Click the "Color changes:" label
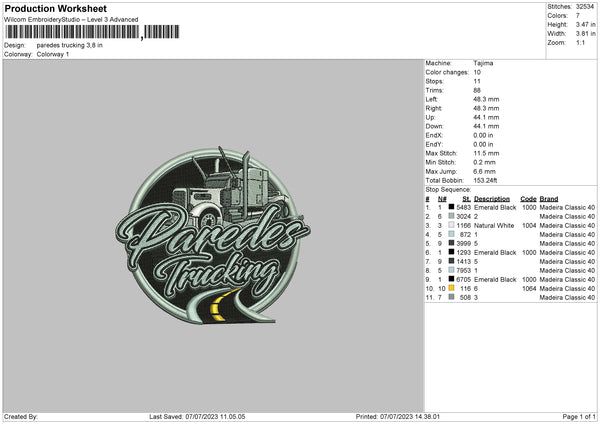This screenshot has width=600, height=424. 447,72
